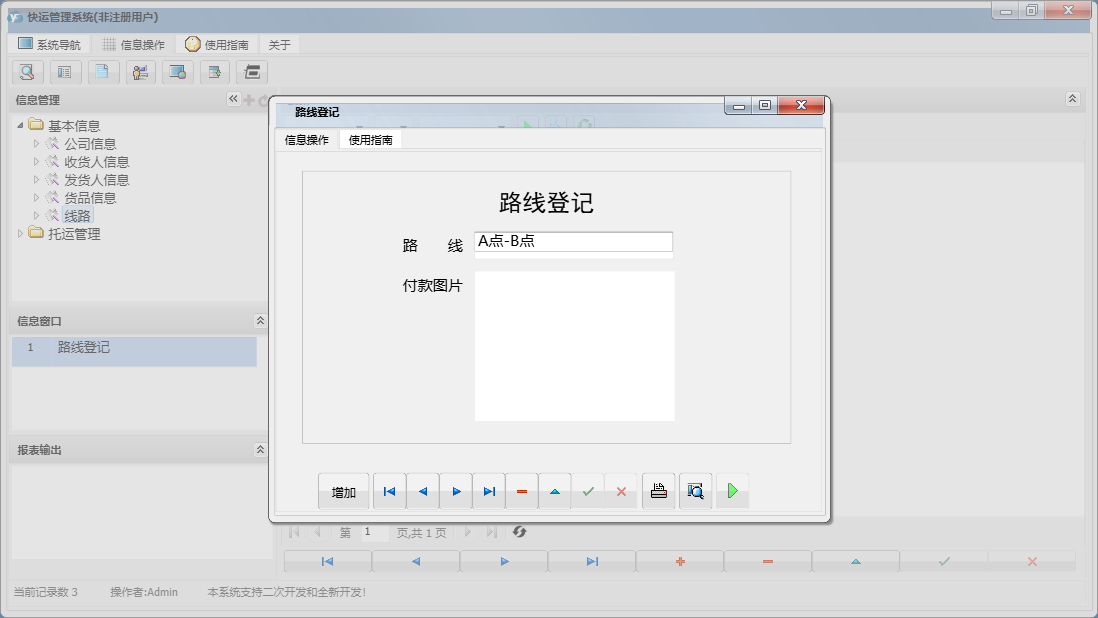Select the magnifier search tool in the toolbar
1098x618 pixels.
pyautogui.click(x=27, y=72)
